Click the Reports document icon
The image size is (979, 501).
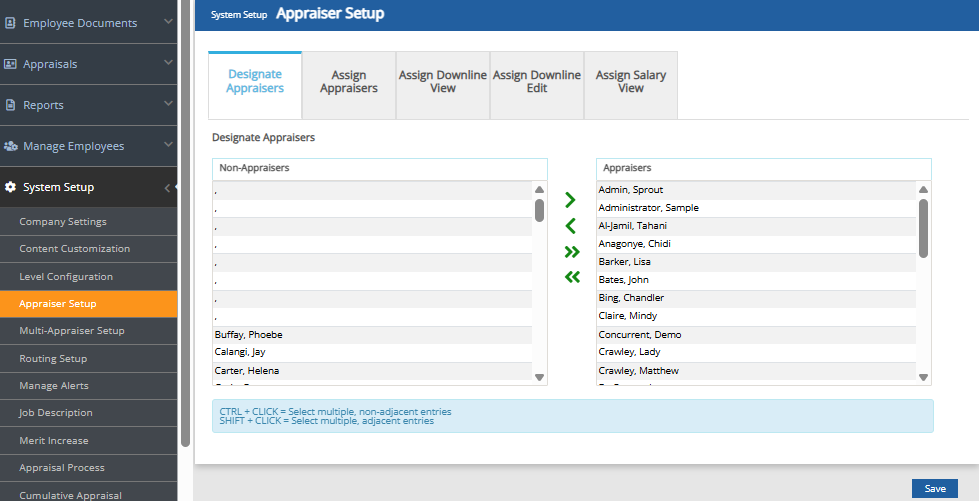coord(10,105)
